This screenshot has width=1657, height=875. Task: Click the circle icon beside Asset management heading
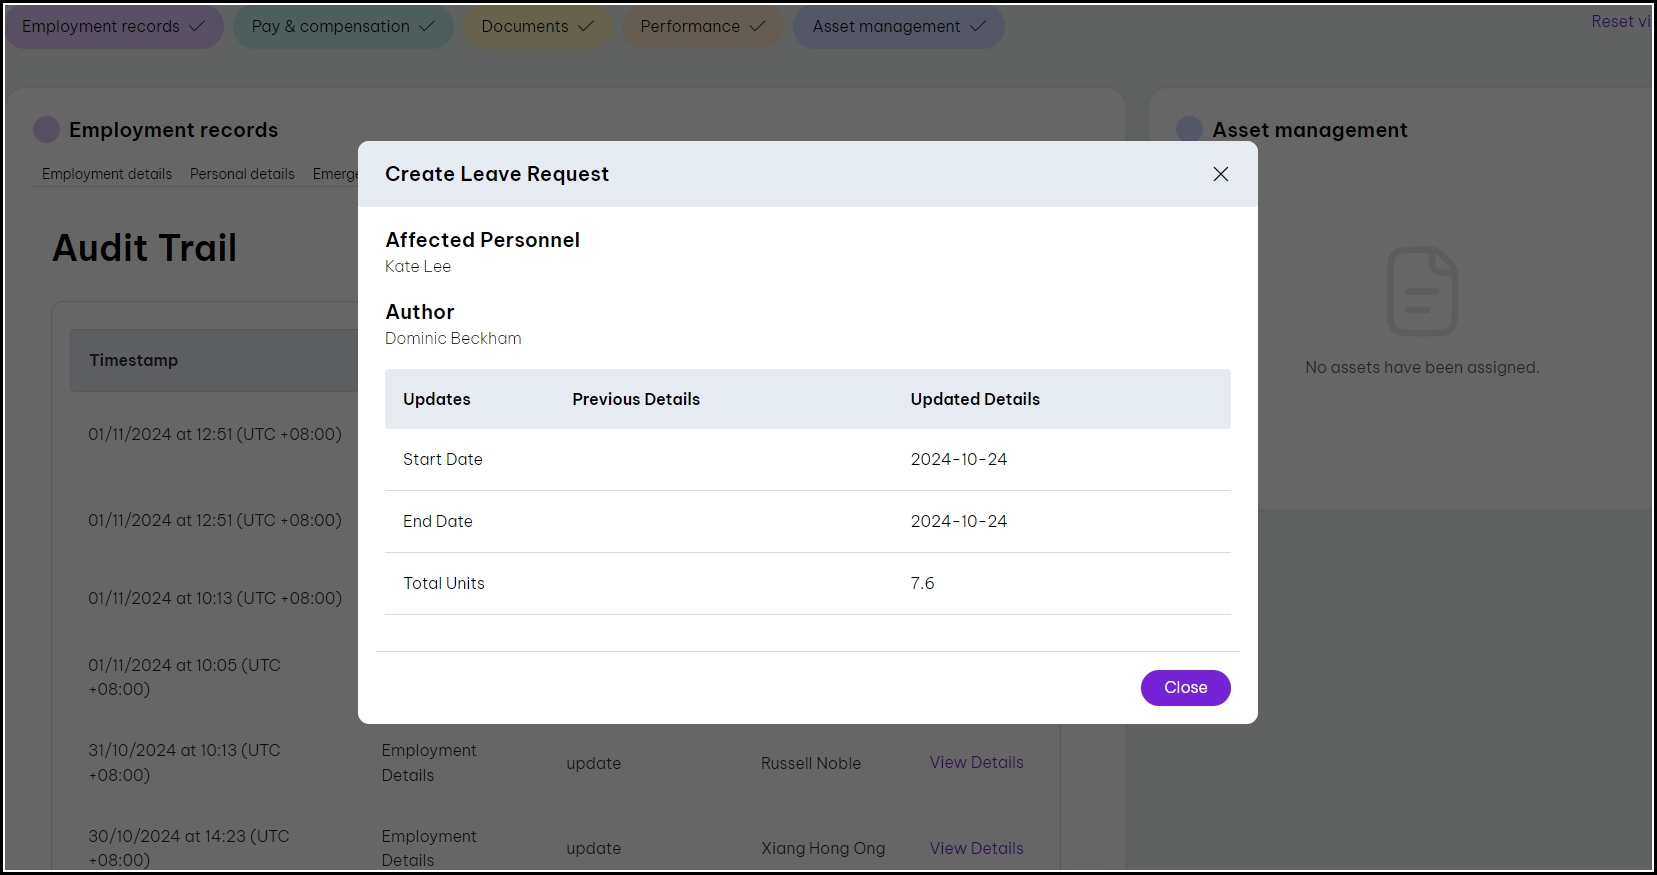pyautogui.click(x=1189, y=130)
